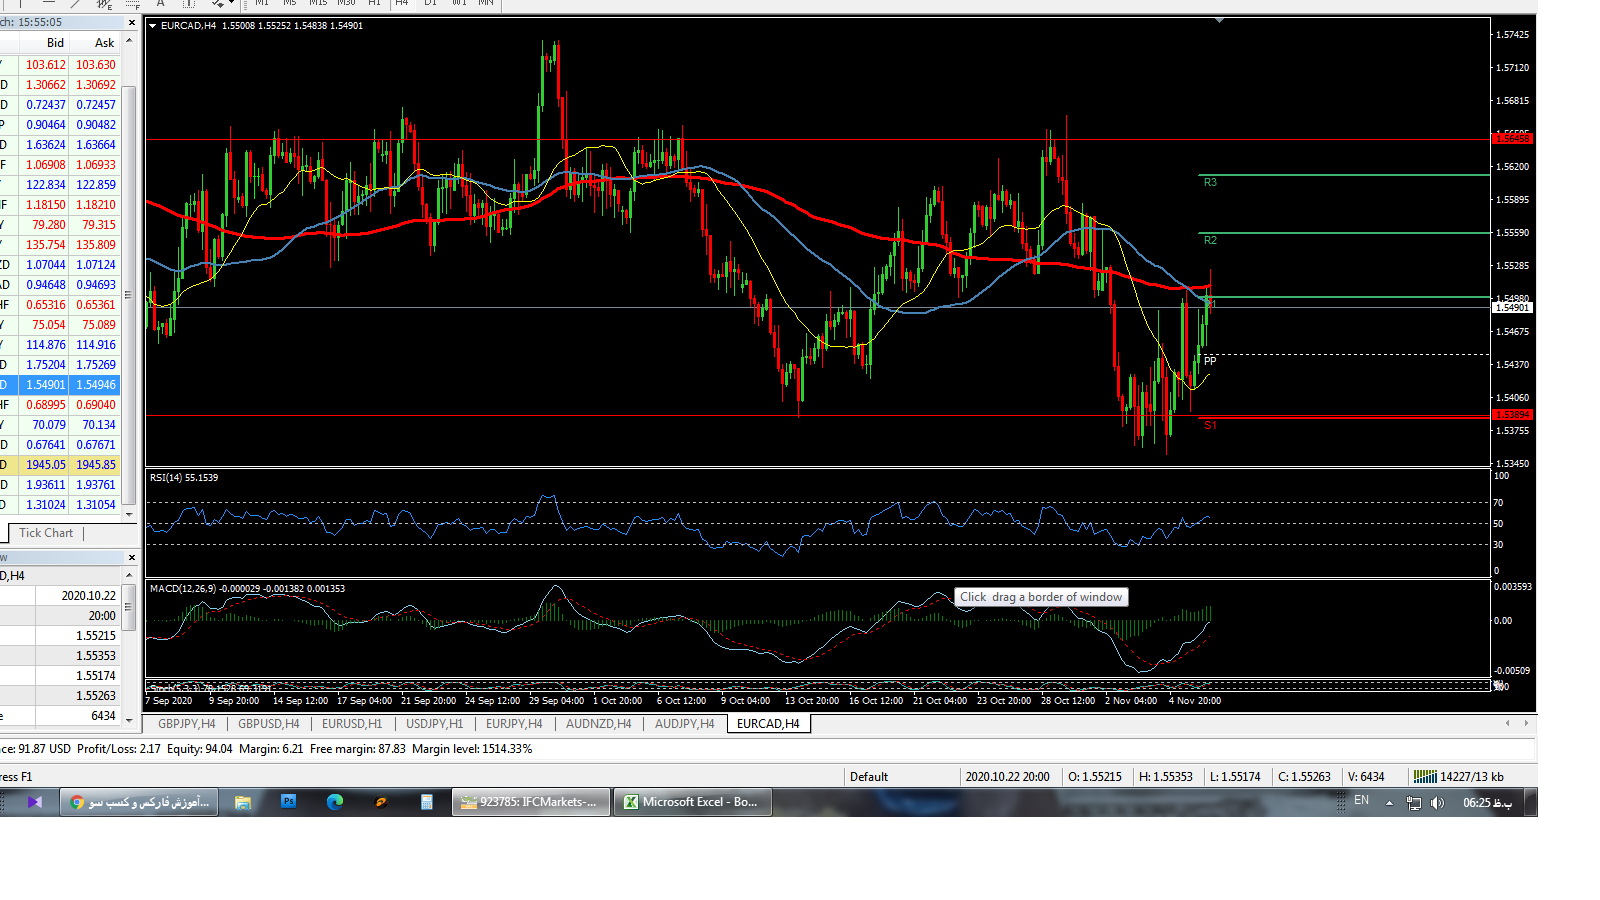Click the PP pivot point label
This screenshot has height=900, width=1600.
pyautogui.click(x=1210, y=361)
